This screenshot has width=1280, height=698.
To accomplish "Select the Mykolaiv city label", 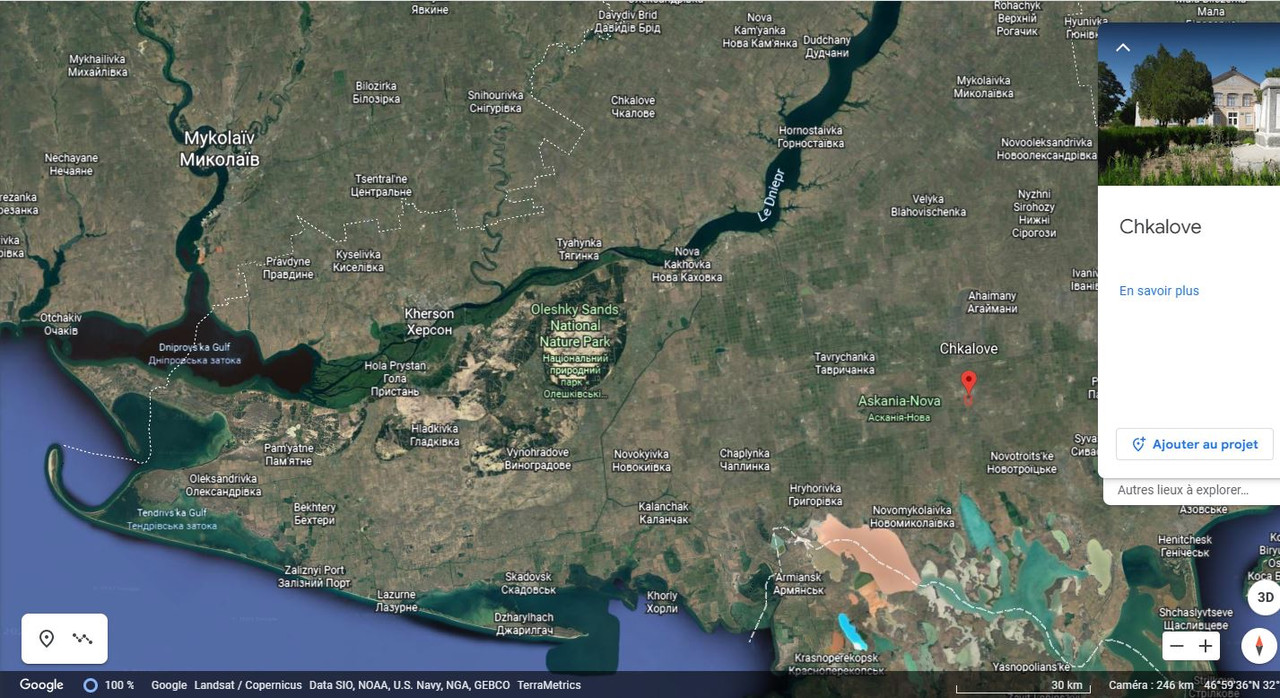I will (219, 149).
